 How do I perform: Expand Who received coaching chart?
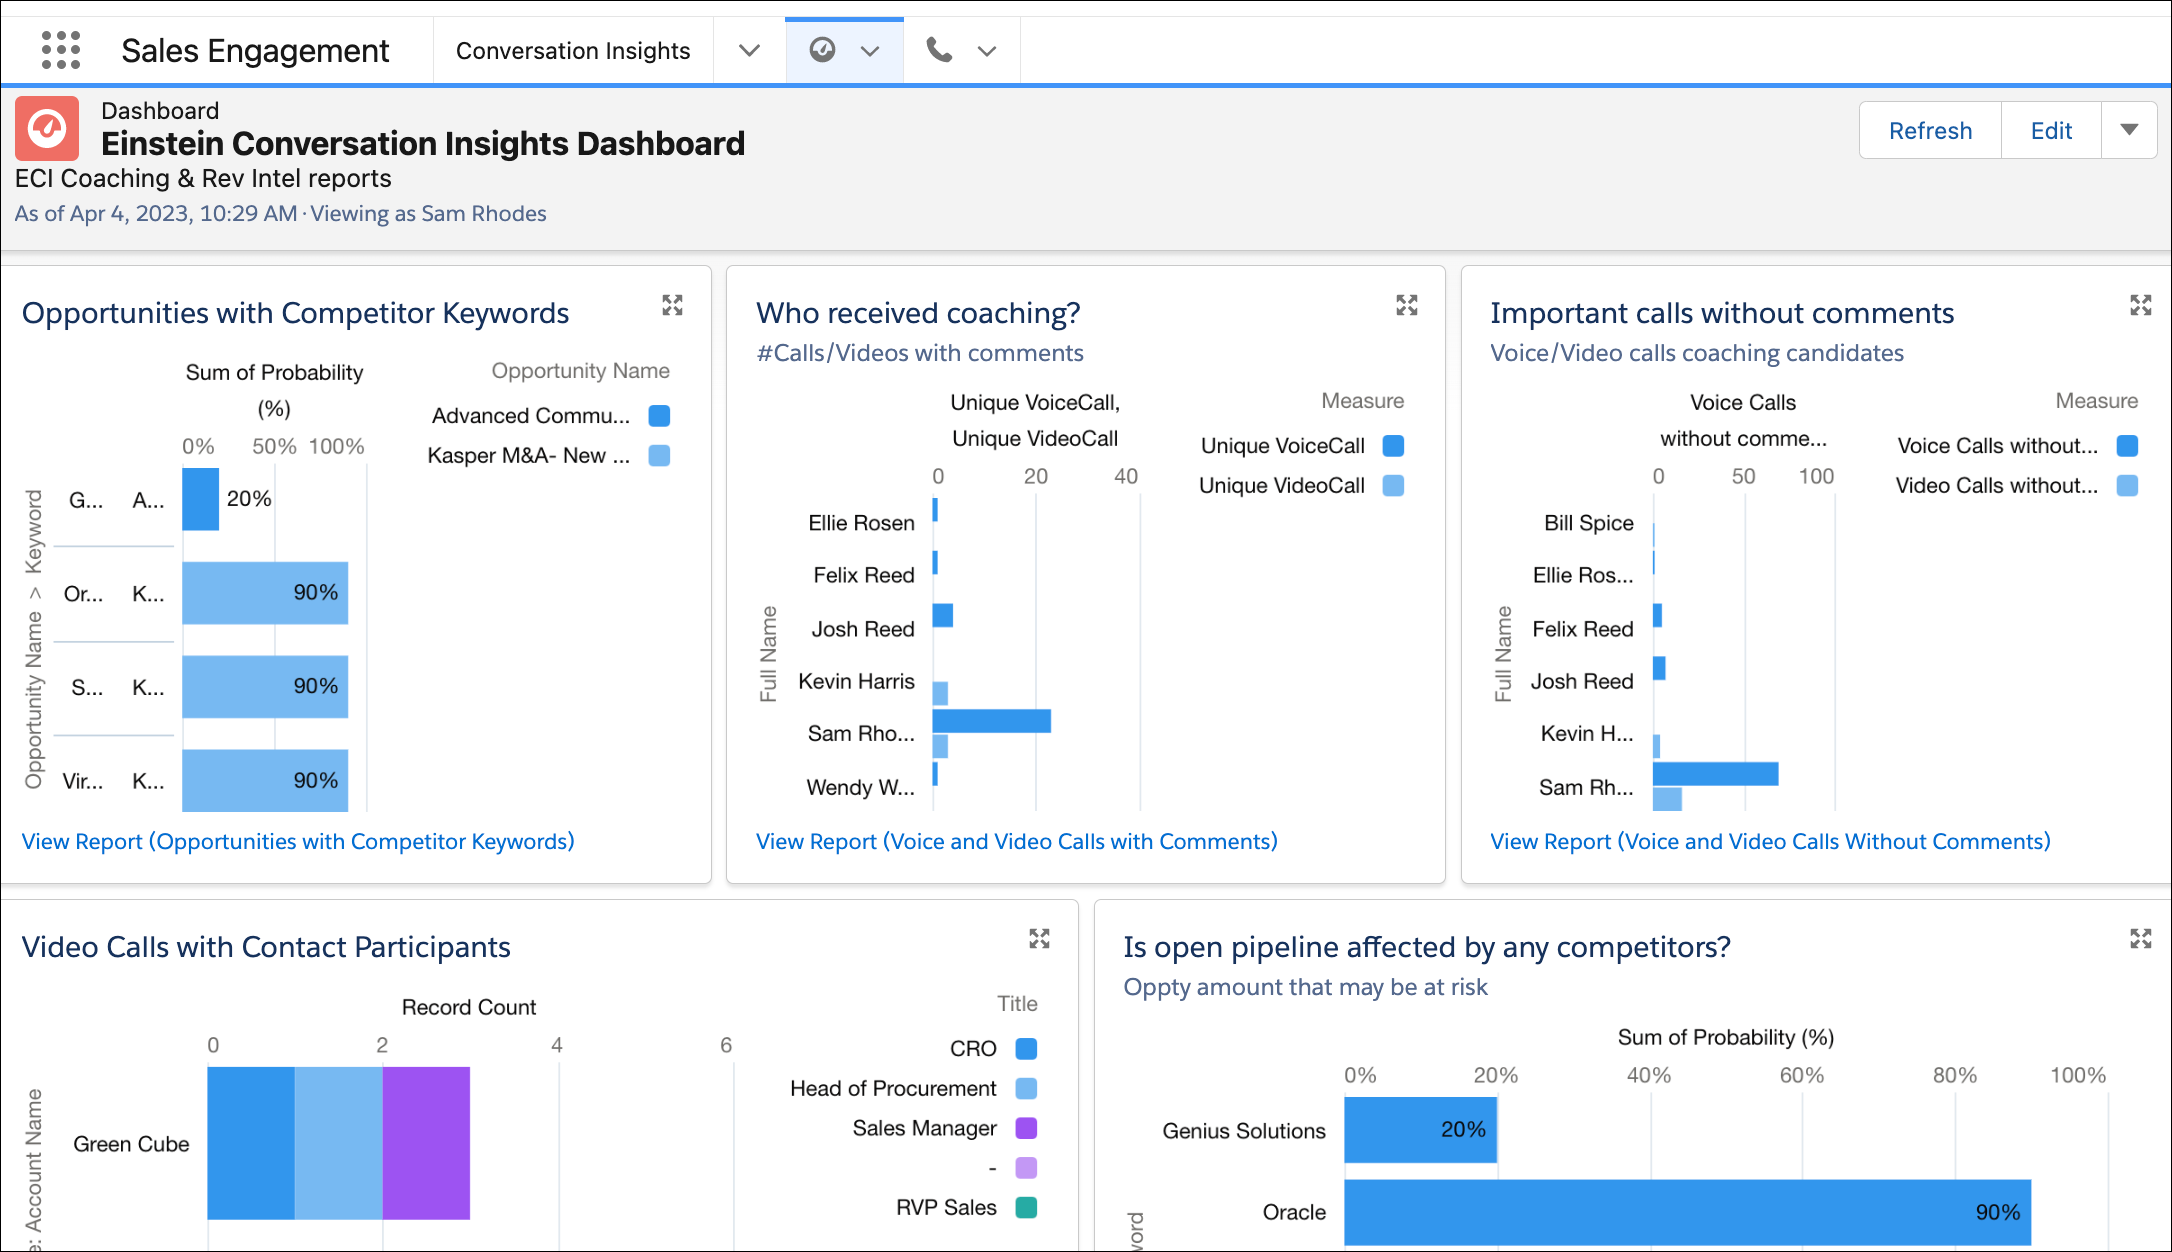click(x=1407, y=305)
